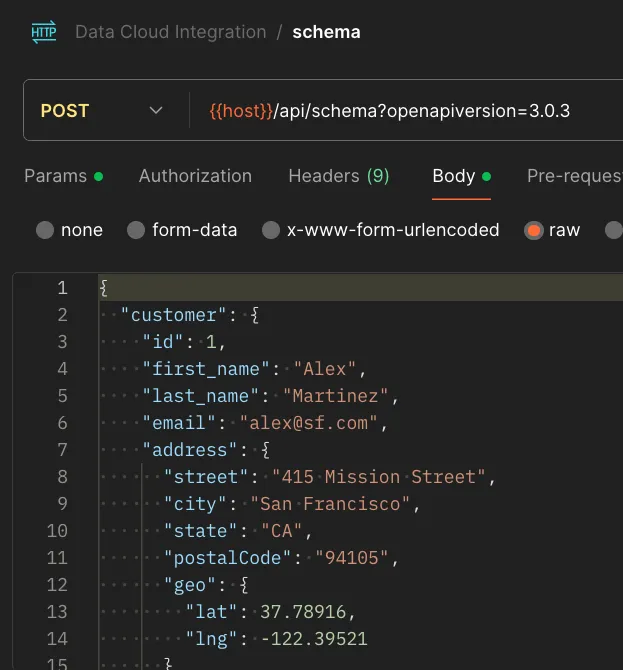Click the "CA" value

(282, 531)
